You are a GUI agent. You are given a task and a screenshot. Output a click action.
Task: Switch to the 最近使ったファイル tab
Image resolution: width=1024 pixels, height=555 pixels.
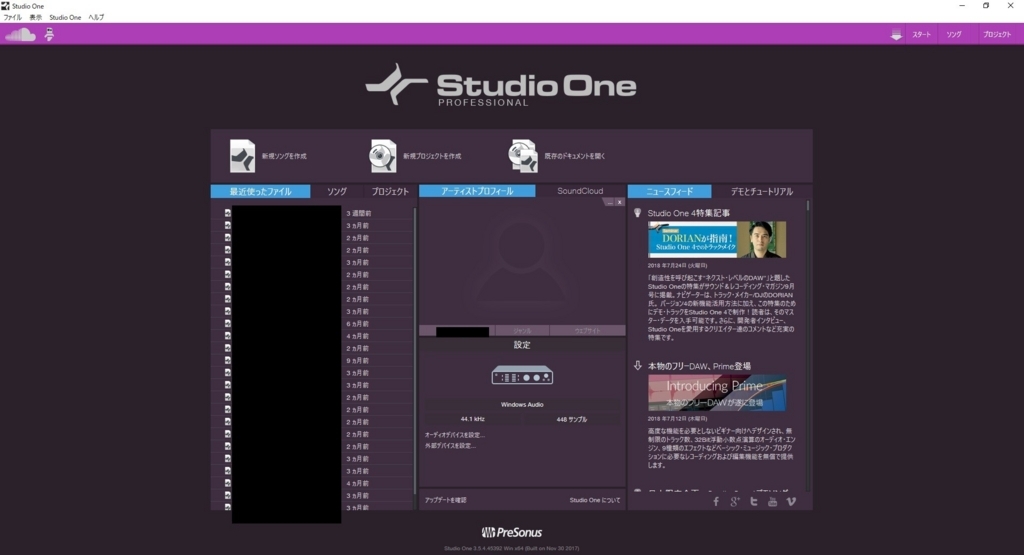click(260, 191)
